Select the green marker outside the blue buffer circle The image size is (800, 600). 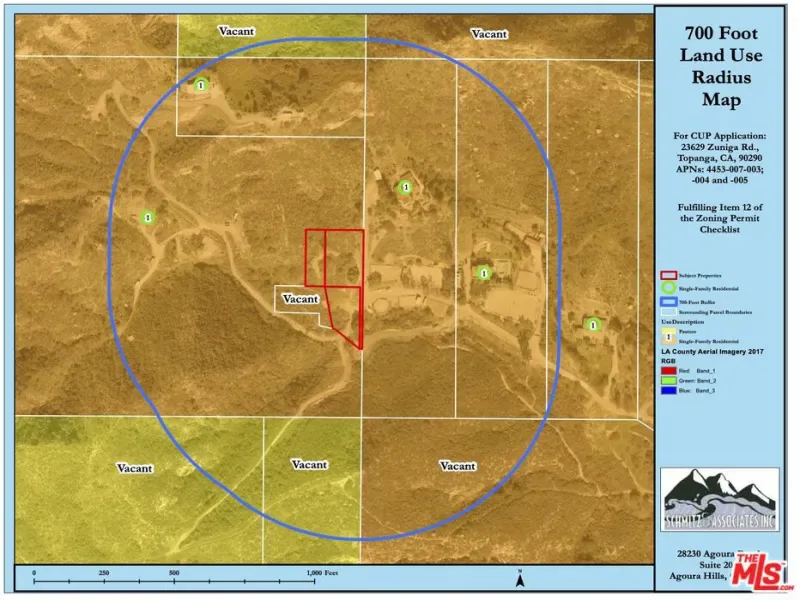pos(593,324)
